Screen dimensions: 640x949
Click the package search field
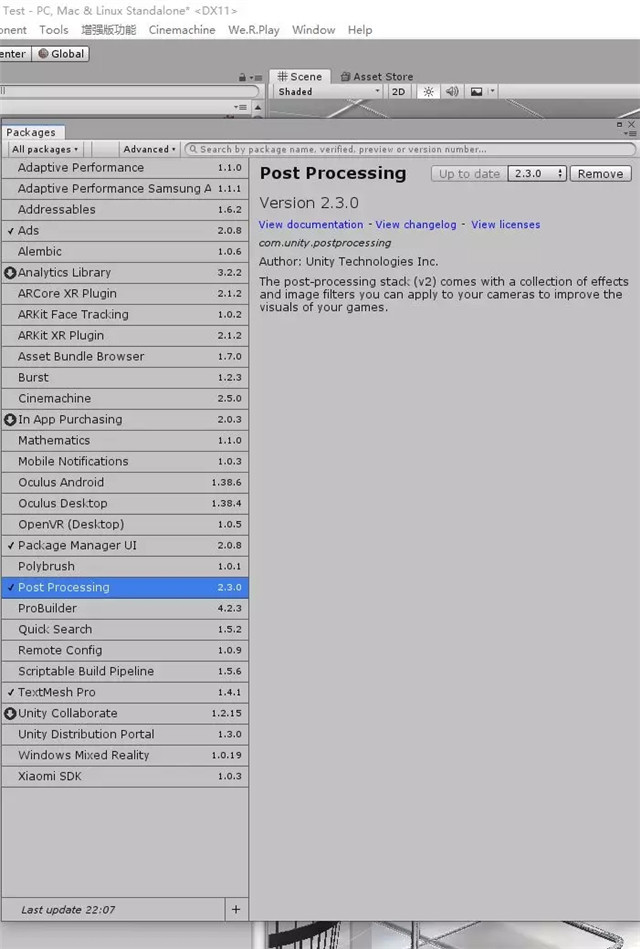[x=410, y=149]
